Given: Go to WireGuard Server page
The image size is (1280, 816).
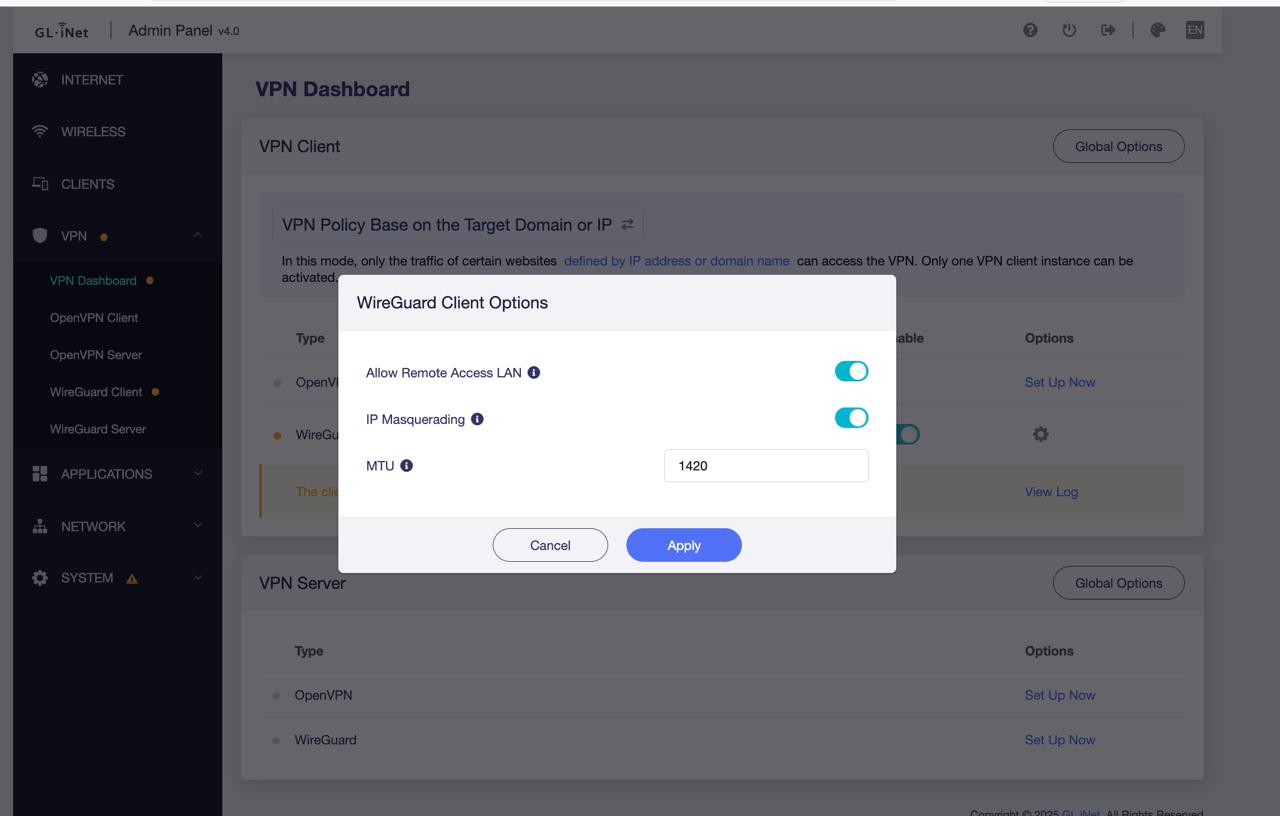Looking at the screenshot, I should click(x=98, y=429).
